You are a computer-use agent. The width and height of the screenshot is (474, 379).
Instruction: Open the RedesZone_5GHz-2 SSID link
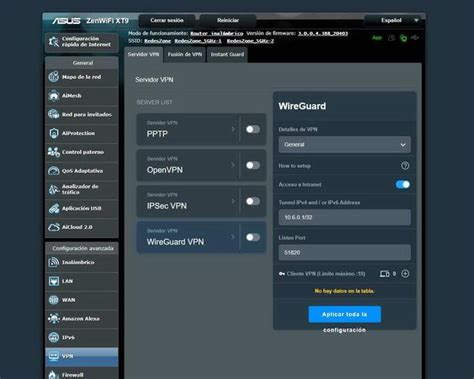coord(250,41)
